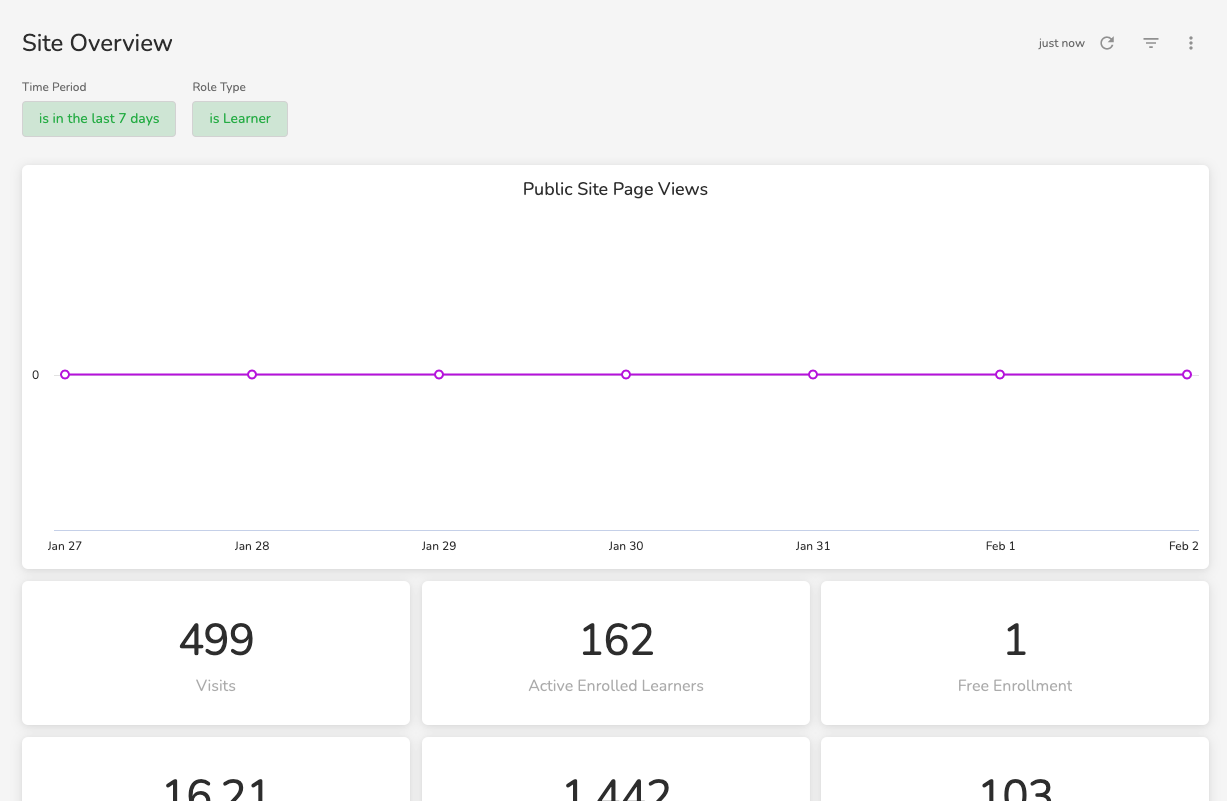1227x801 pixels.
Task: Open the three-dot dashboard actions menu
Action: (x=1191, y=43)
